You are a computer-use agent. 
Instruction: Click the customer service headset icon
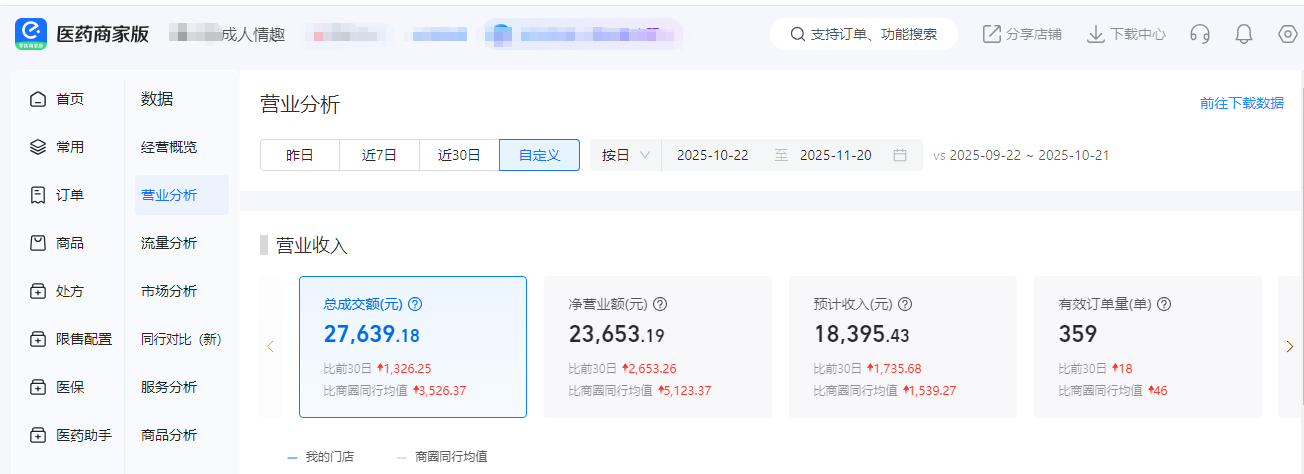click(x=1200, y=34)
